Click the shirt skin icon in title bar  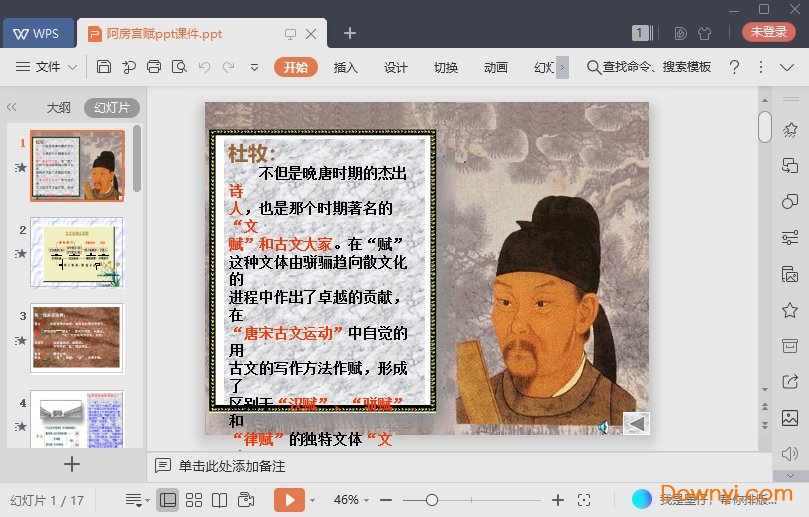click(x=704, y=34)
